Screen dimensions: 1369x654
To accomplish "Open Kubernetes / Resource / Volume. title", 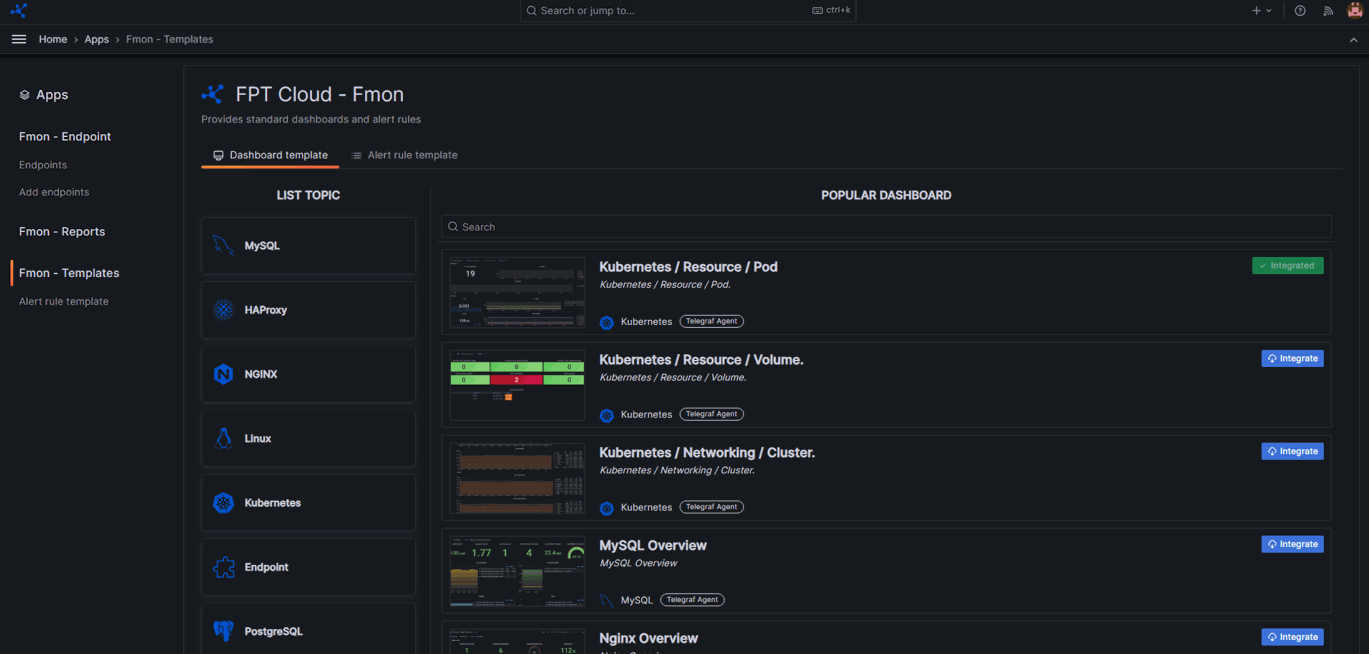I will [701, 360].
